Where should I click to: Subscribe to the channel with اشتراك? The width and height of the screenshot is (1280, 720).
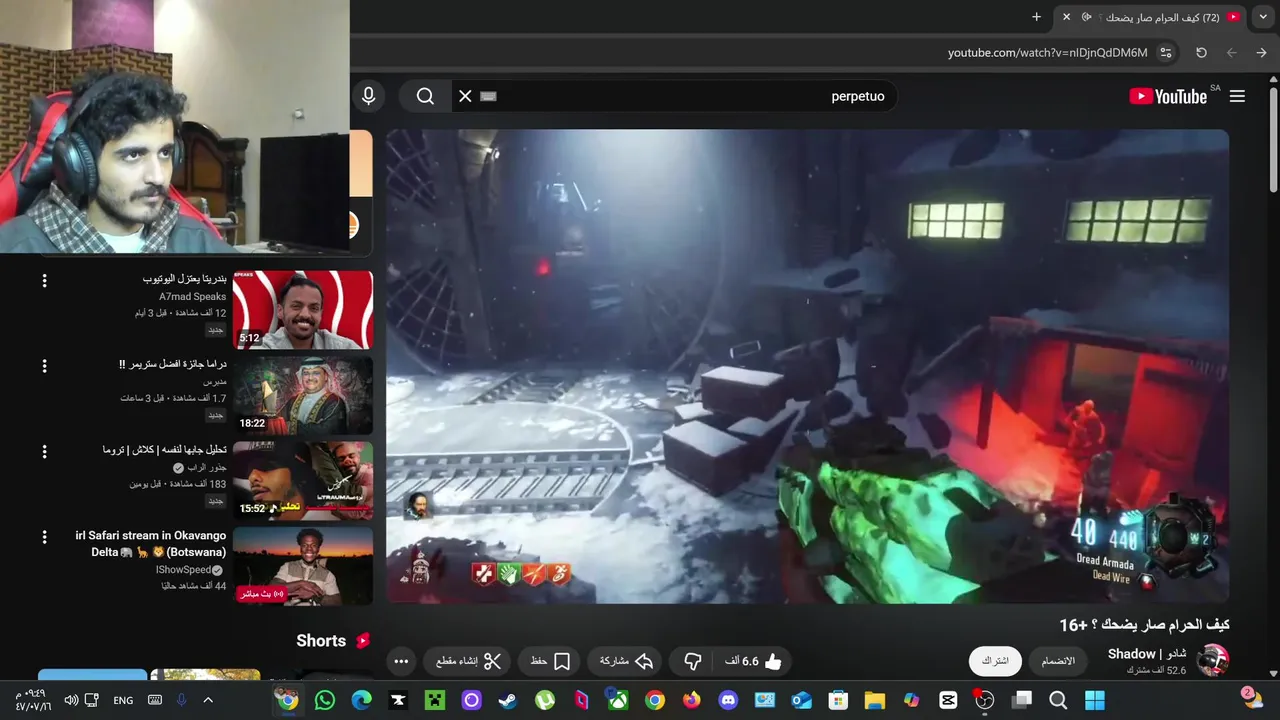coord(995,661)
